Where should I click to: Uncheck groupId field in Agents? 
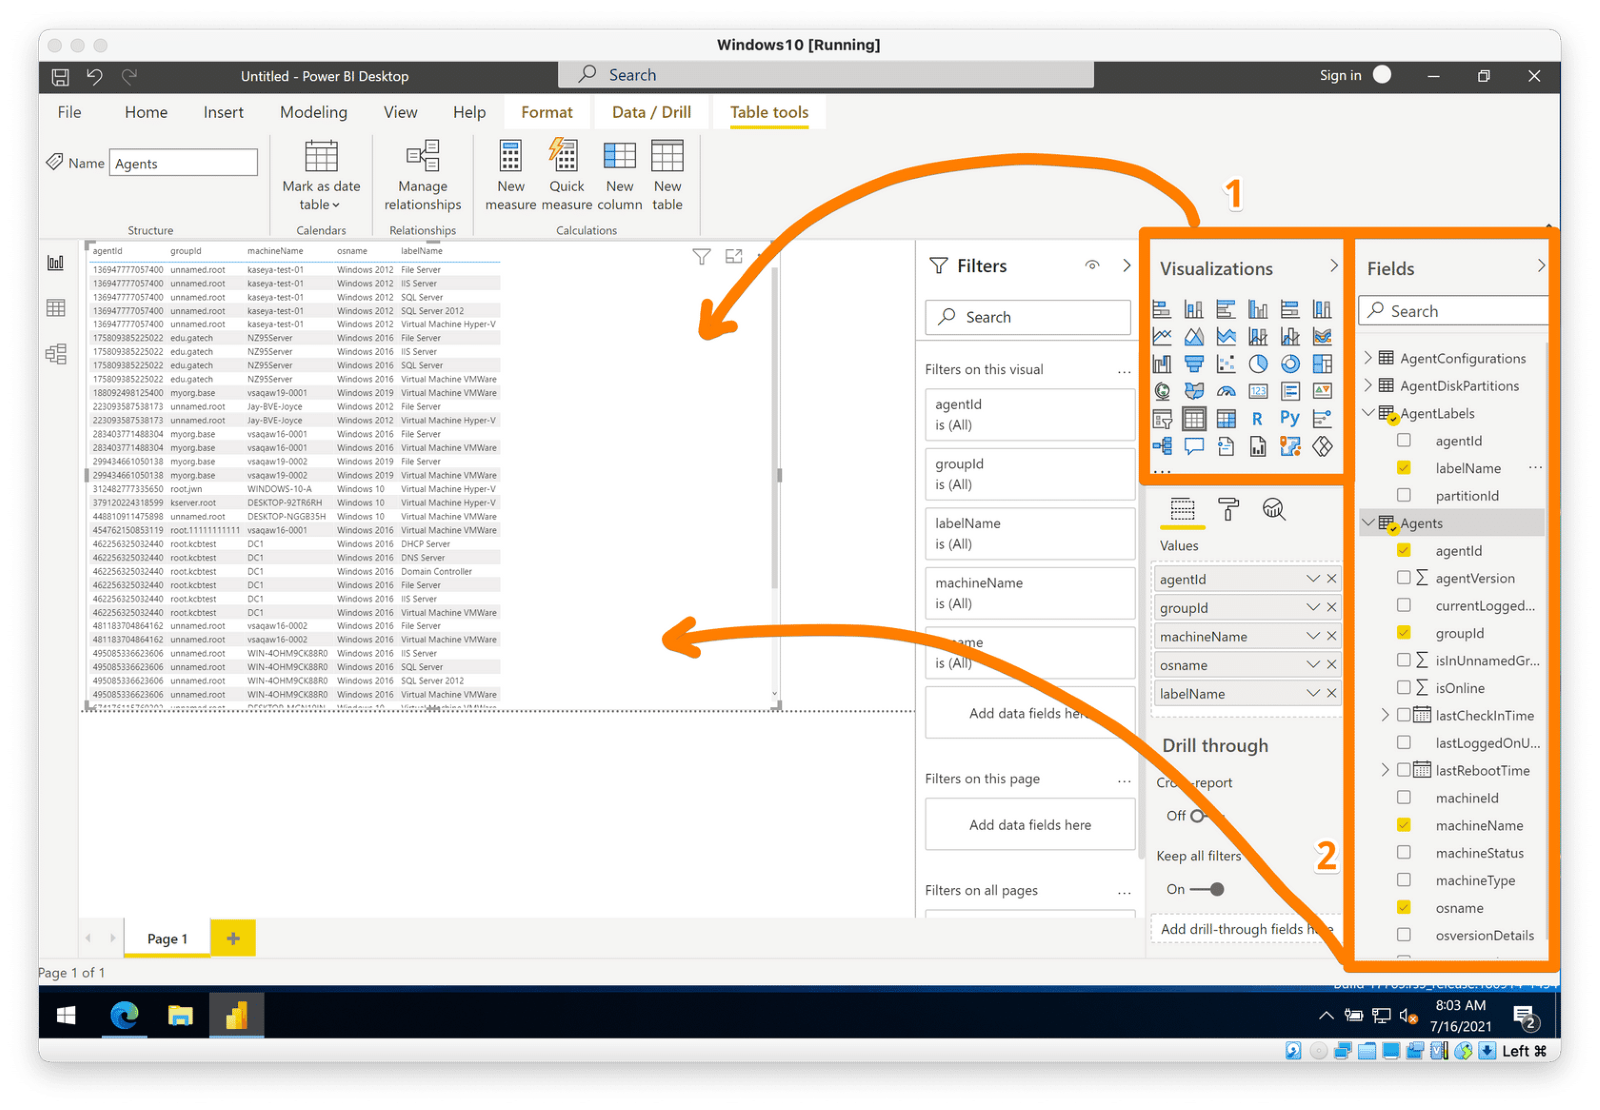point(1404,632)
